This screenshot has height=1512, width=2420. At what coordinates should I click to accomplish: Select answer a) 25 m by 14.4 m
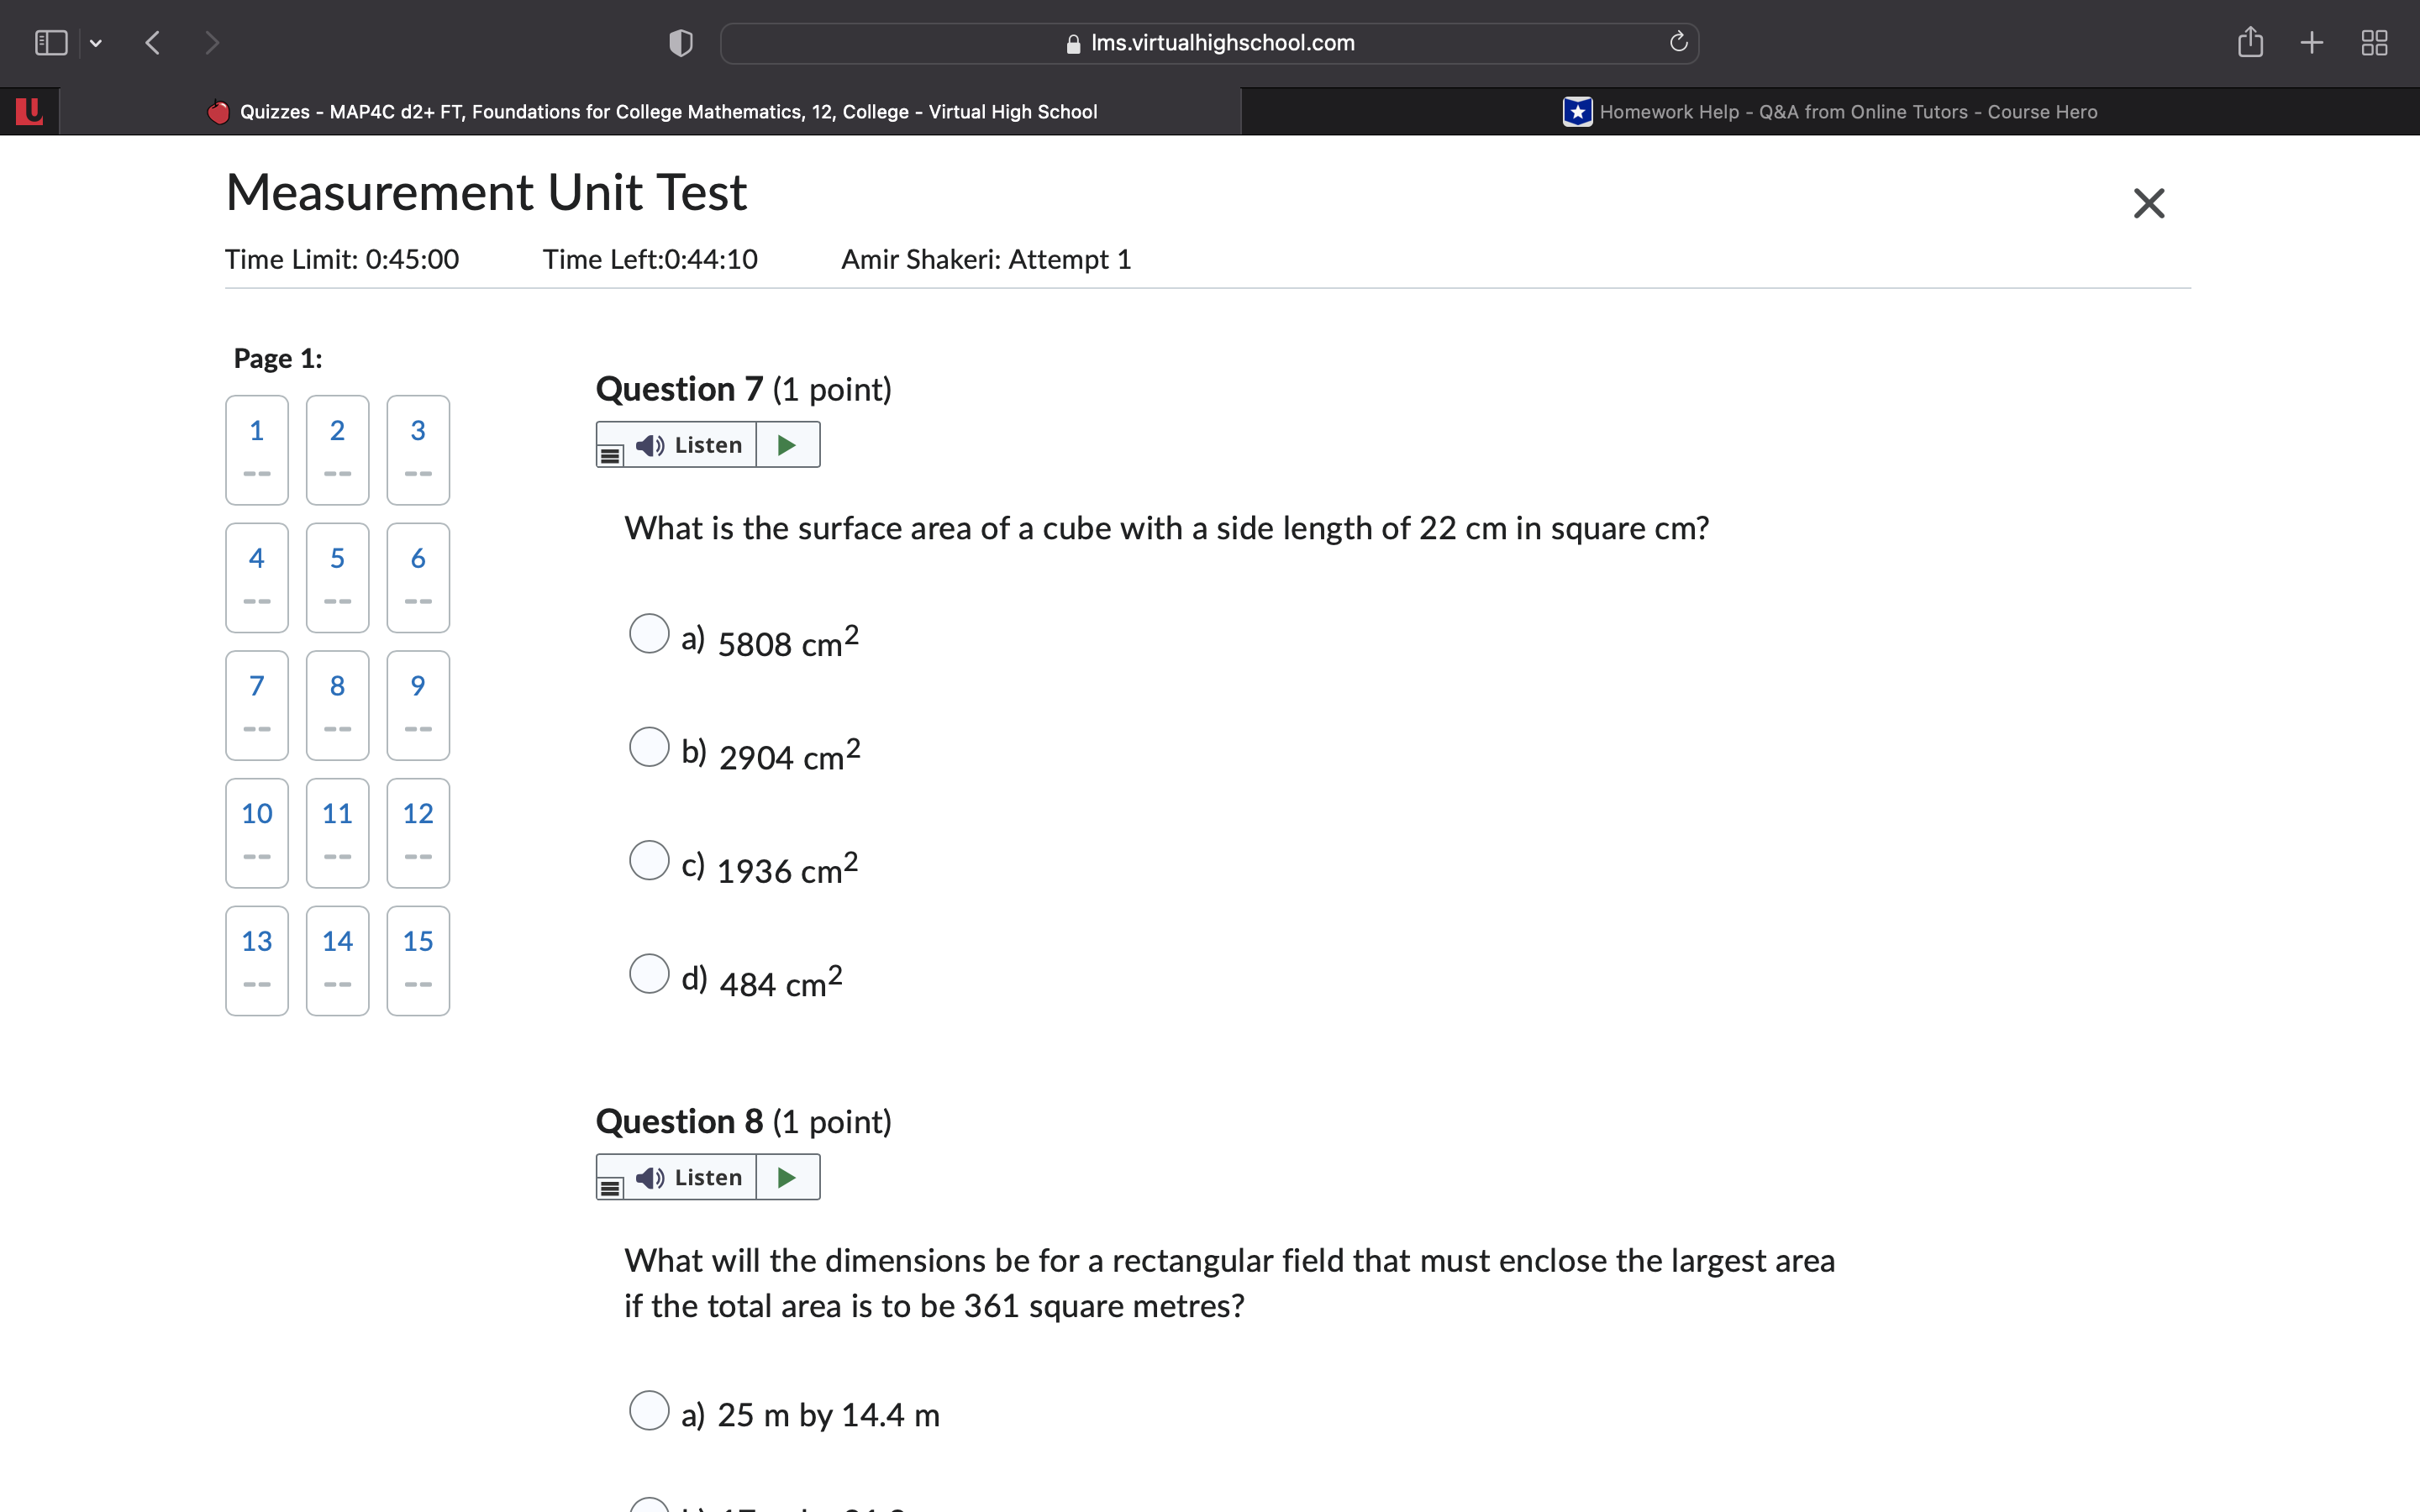650,1410
